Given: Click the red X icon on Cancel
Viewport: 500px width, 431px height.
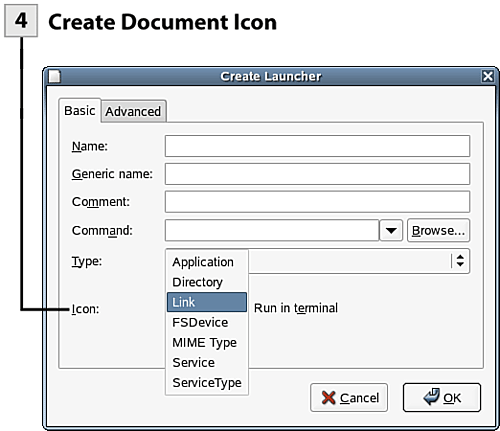Looking at the screenshot, I should pyautogui.click(x=328, y=398).
